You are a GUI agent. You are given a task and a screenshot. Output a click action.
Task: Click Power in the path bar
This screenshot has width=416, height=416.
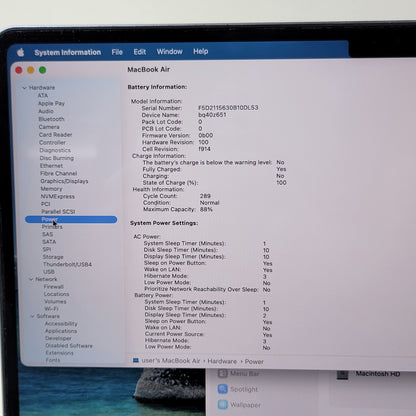[254, 362]
